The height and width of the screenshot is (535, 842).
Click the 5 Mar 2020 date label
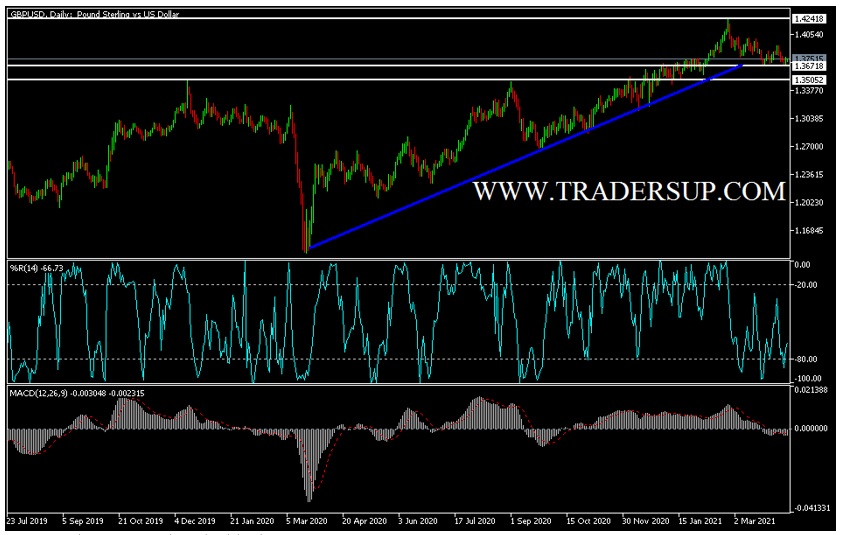click(307, 521)
